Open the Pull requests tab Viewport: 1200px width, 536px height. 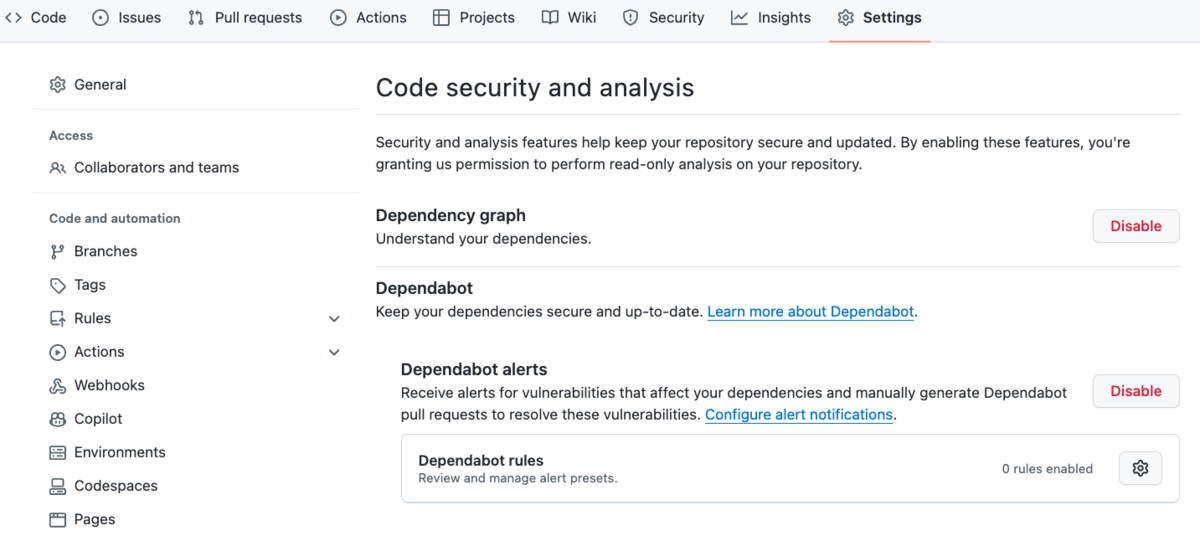coord(245,17)
